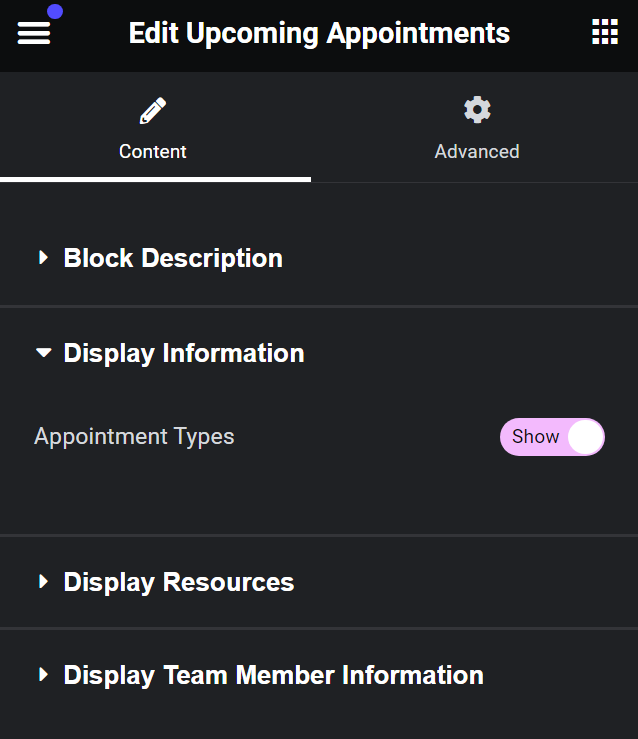Expand the Display Resources section
Screen dimensions: 638x739
319,582
